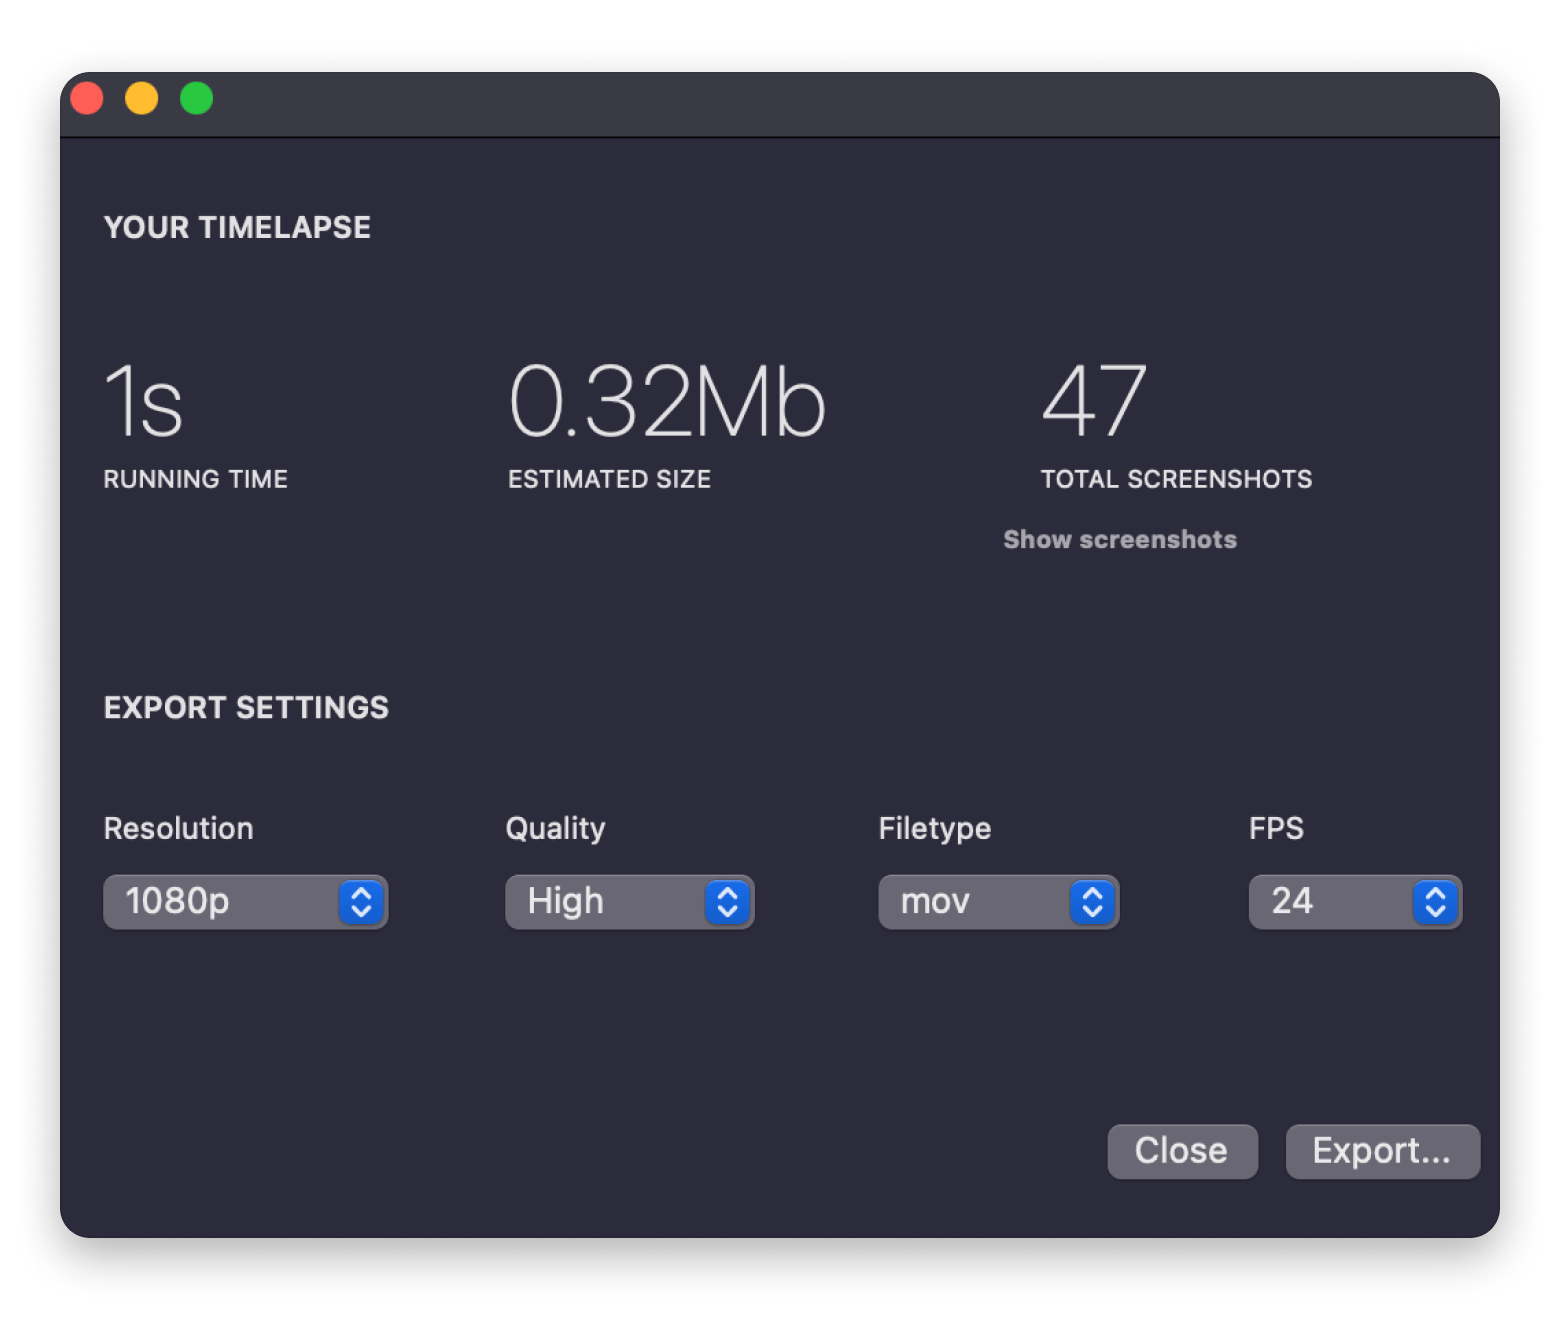1560x1318 pixels.
Task: Click the blue chevron arrows on the Resolution selector
Action: click(x=361, y=902)
